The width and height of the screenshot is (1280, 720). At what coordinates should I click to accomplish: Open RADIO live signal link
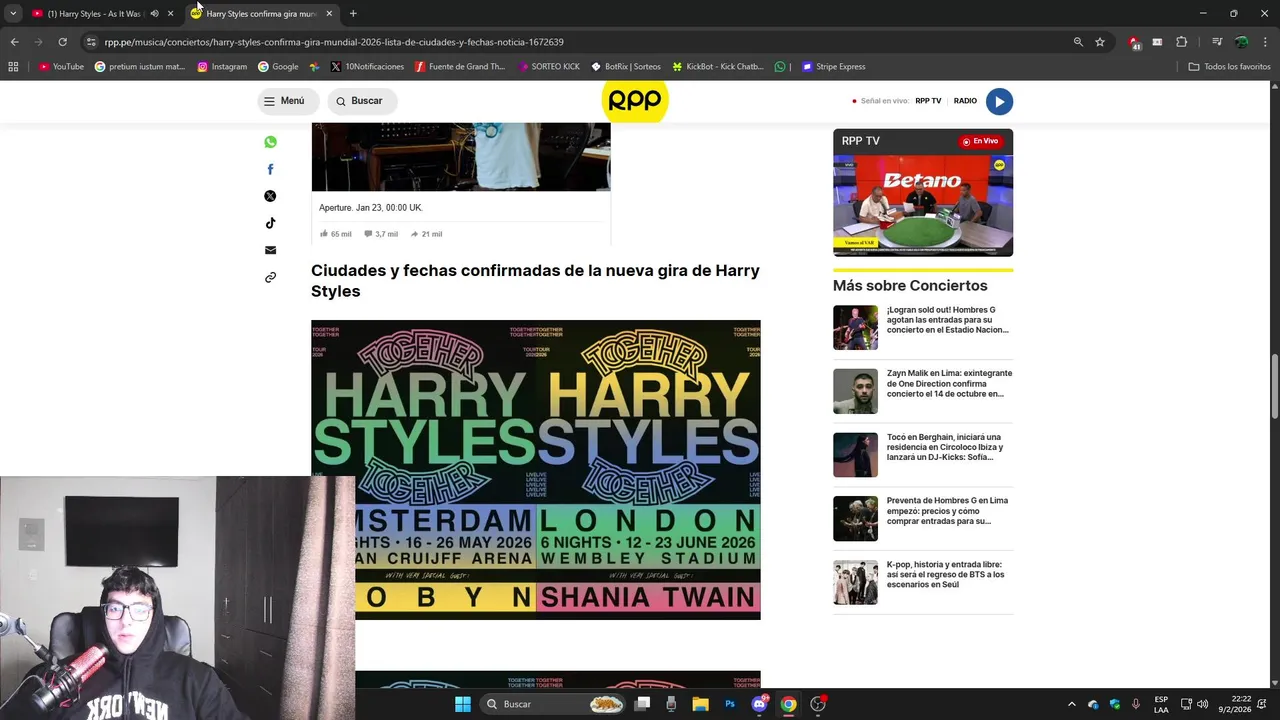[x=965, y=101]
